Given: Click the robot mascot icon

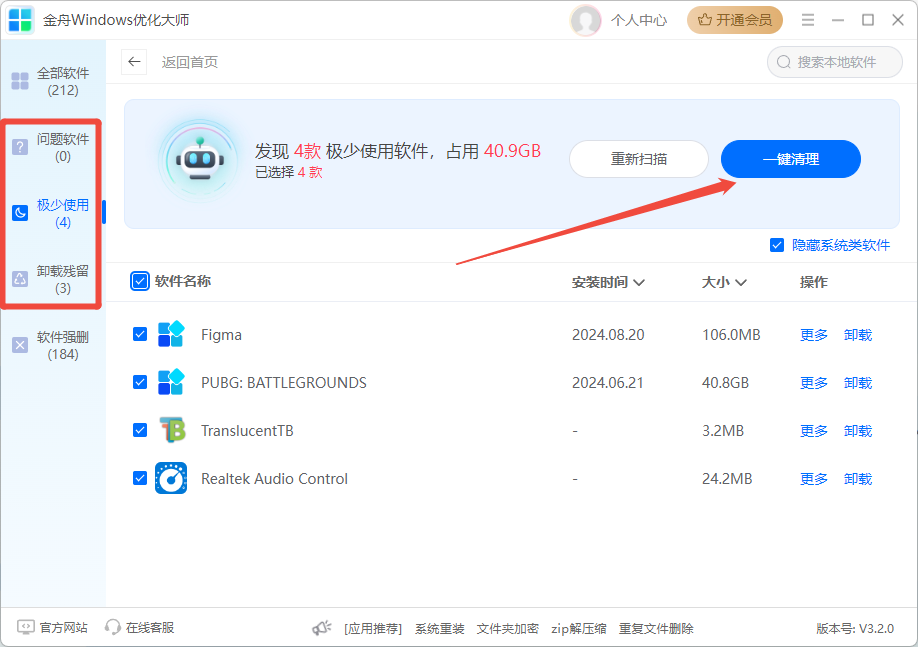Looking at the screenshot, I should click(200, 160).
